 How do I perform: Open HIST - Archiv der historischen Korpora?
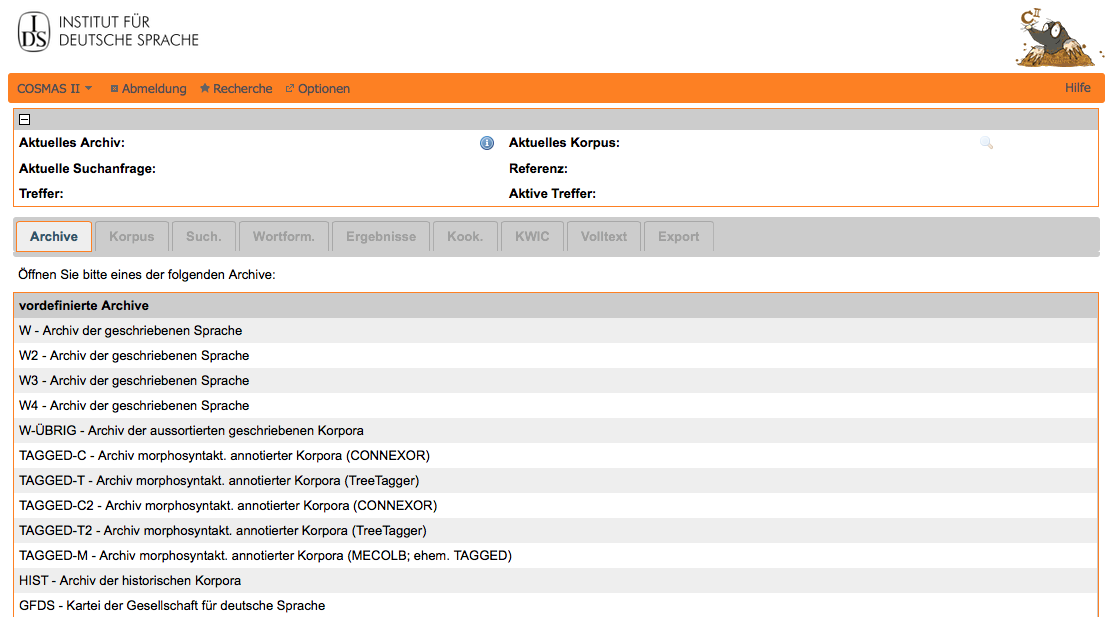[x=556, y=580]
